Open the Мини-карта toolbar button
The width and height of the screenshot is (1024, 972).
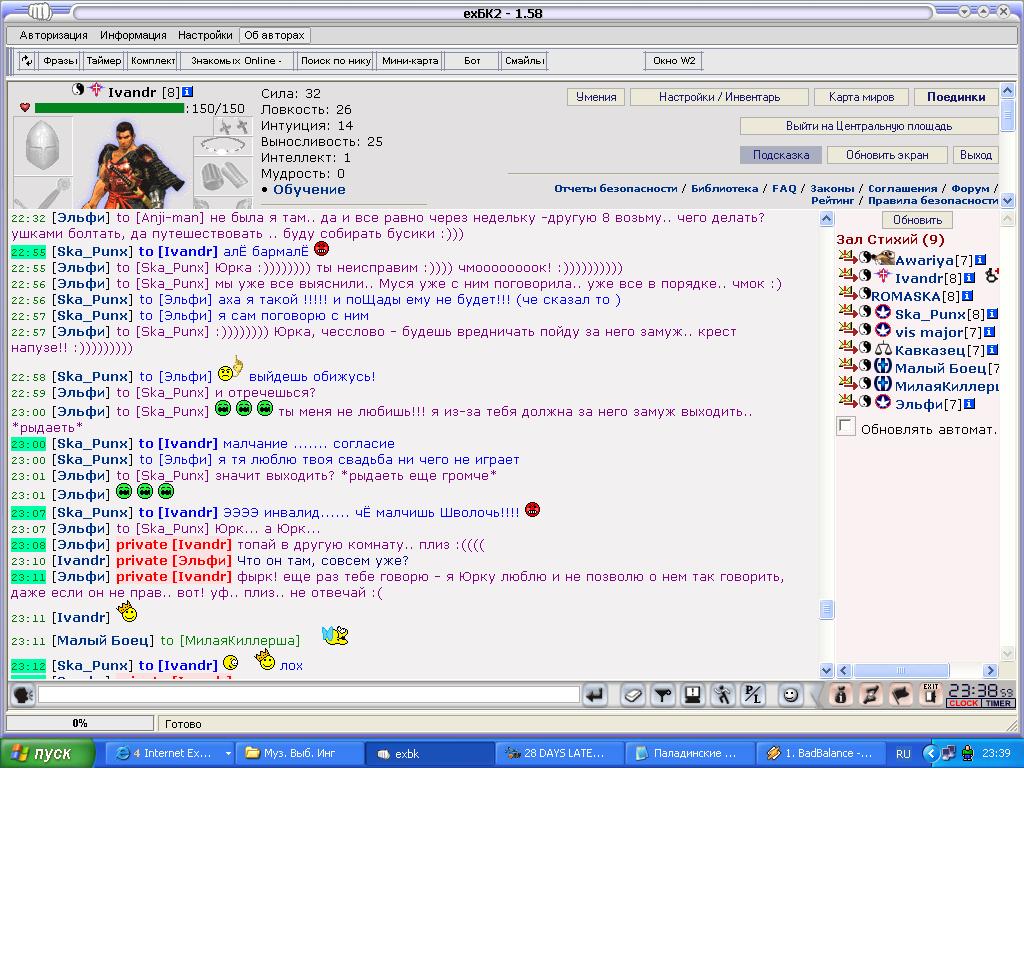pyautogui.click(x=409, y=61)
